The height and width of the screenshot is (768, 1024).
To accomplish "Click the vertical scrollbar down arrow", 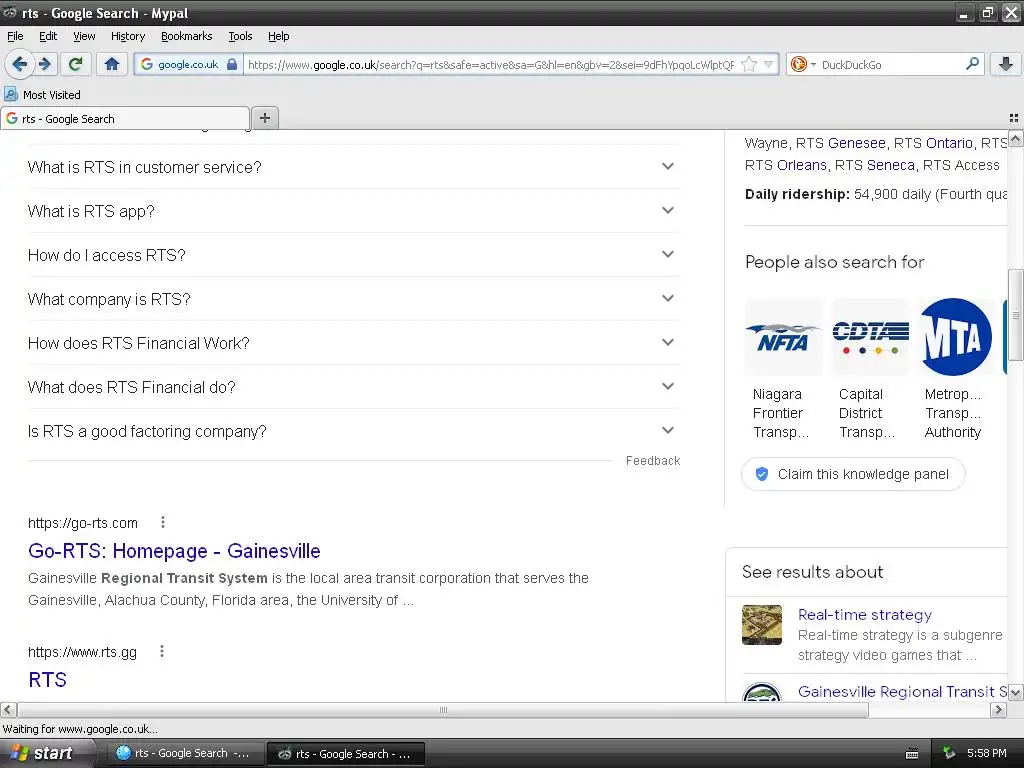I will point(1016,692).
